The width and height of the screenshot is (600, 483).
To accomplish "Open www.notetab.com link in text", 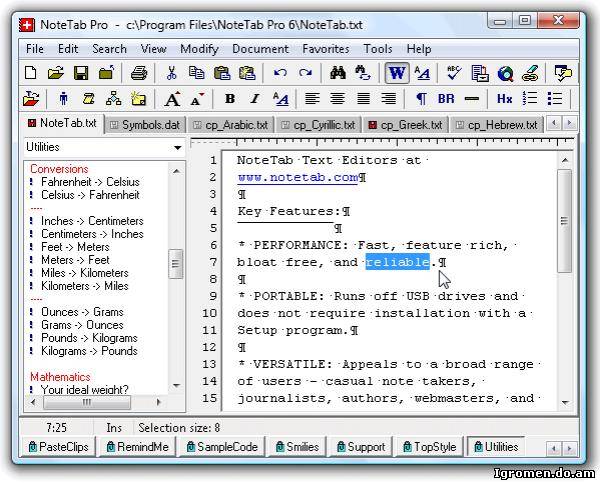I will (298, 178).
